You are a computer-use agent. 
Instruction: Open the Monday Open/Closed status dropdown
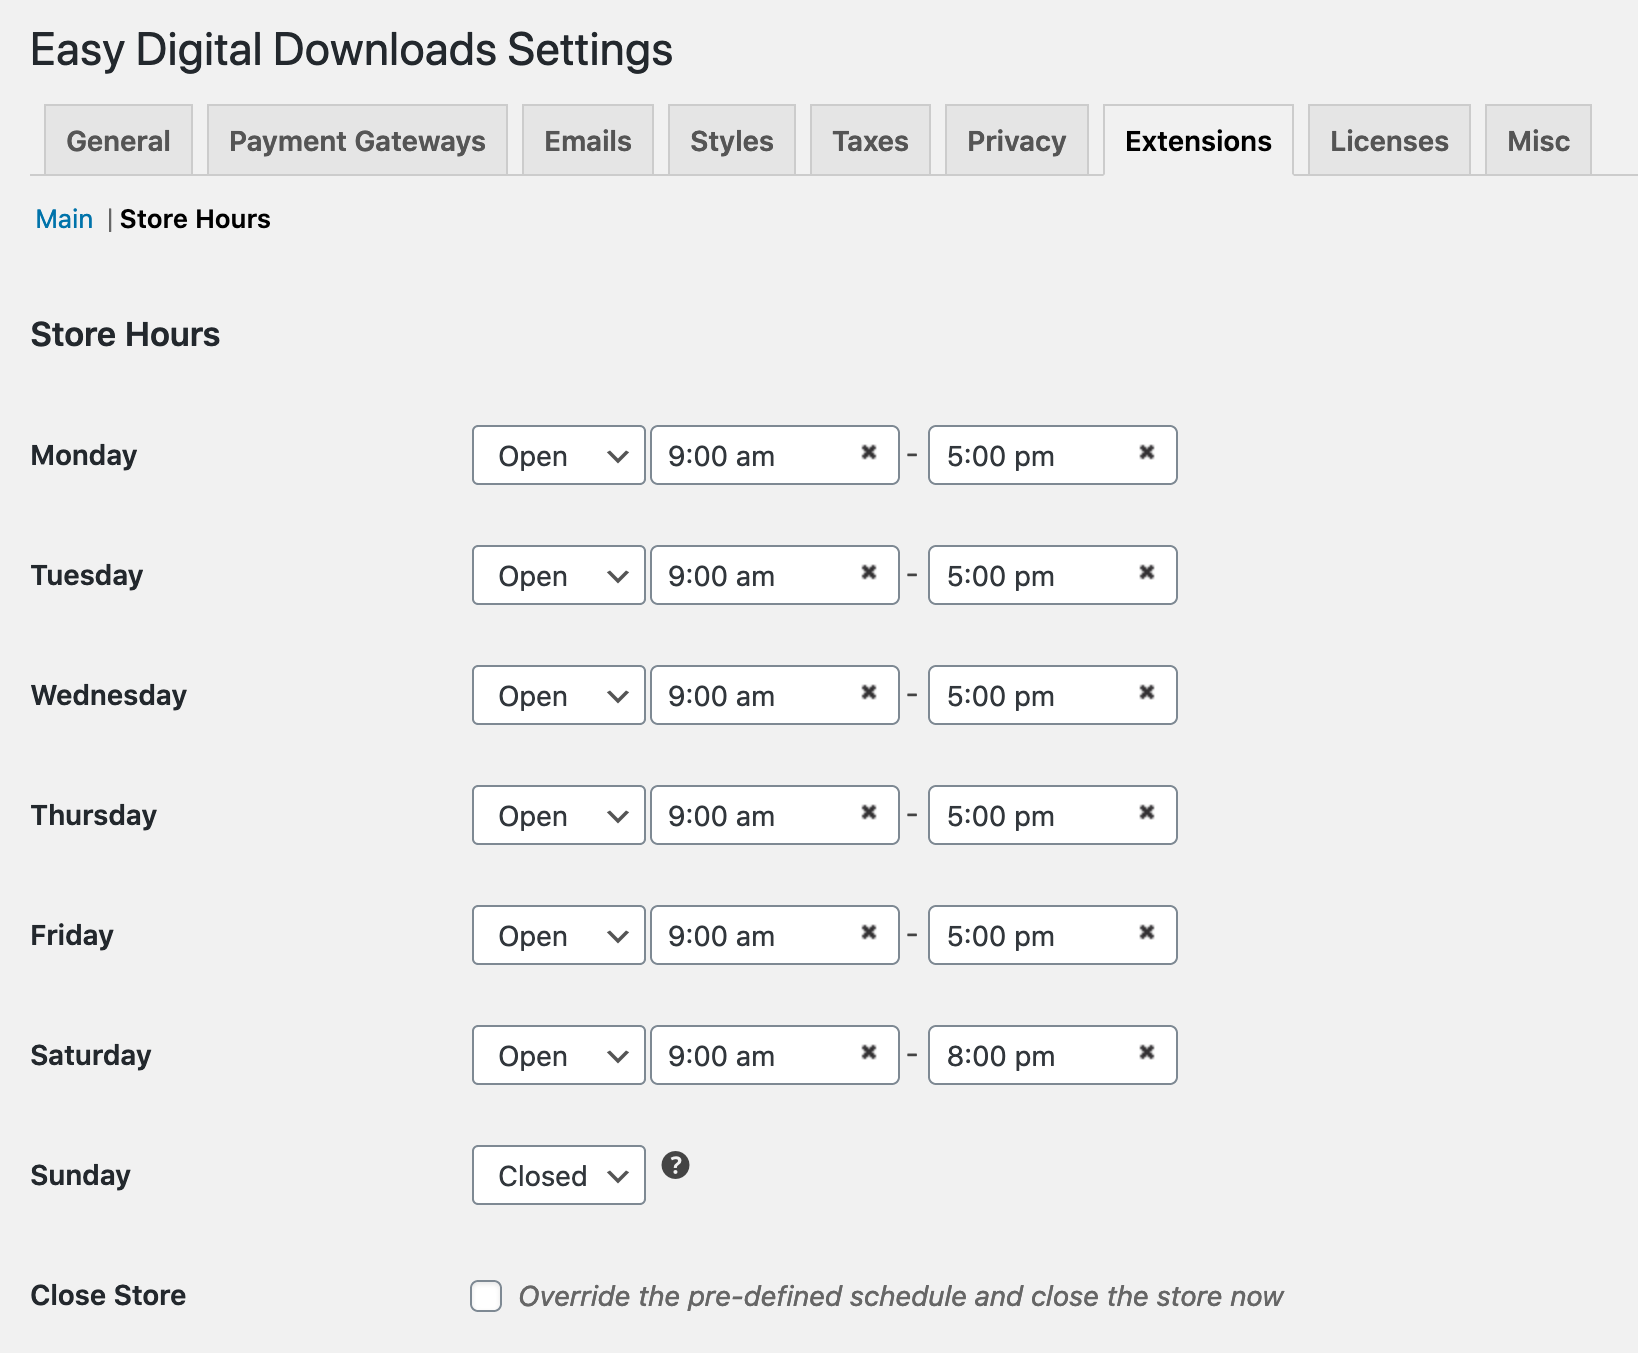(558, 456)
